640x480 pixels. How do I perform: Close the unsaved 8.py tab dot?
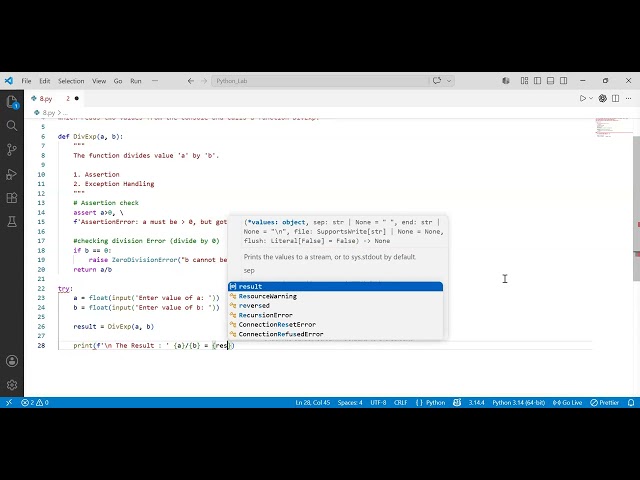[76, 98]
